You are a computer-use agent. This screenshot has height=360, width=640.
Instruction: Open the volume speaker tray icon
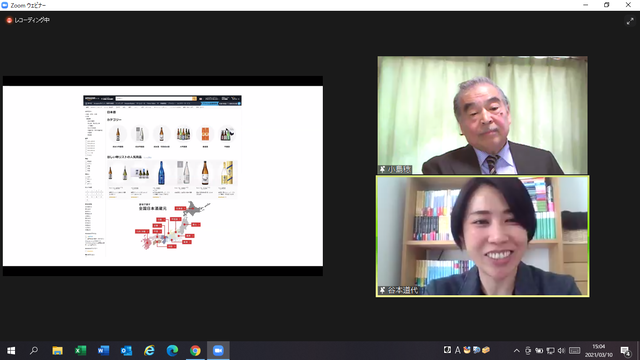561,351
